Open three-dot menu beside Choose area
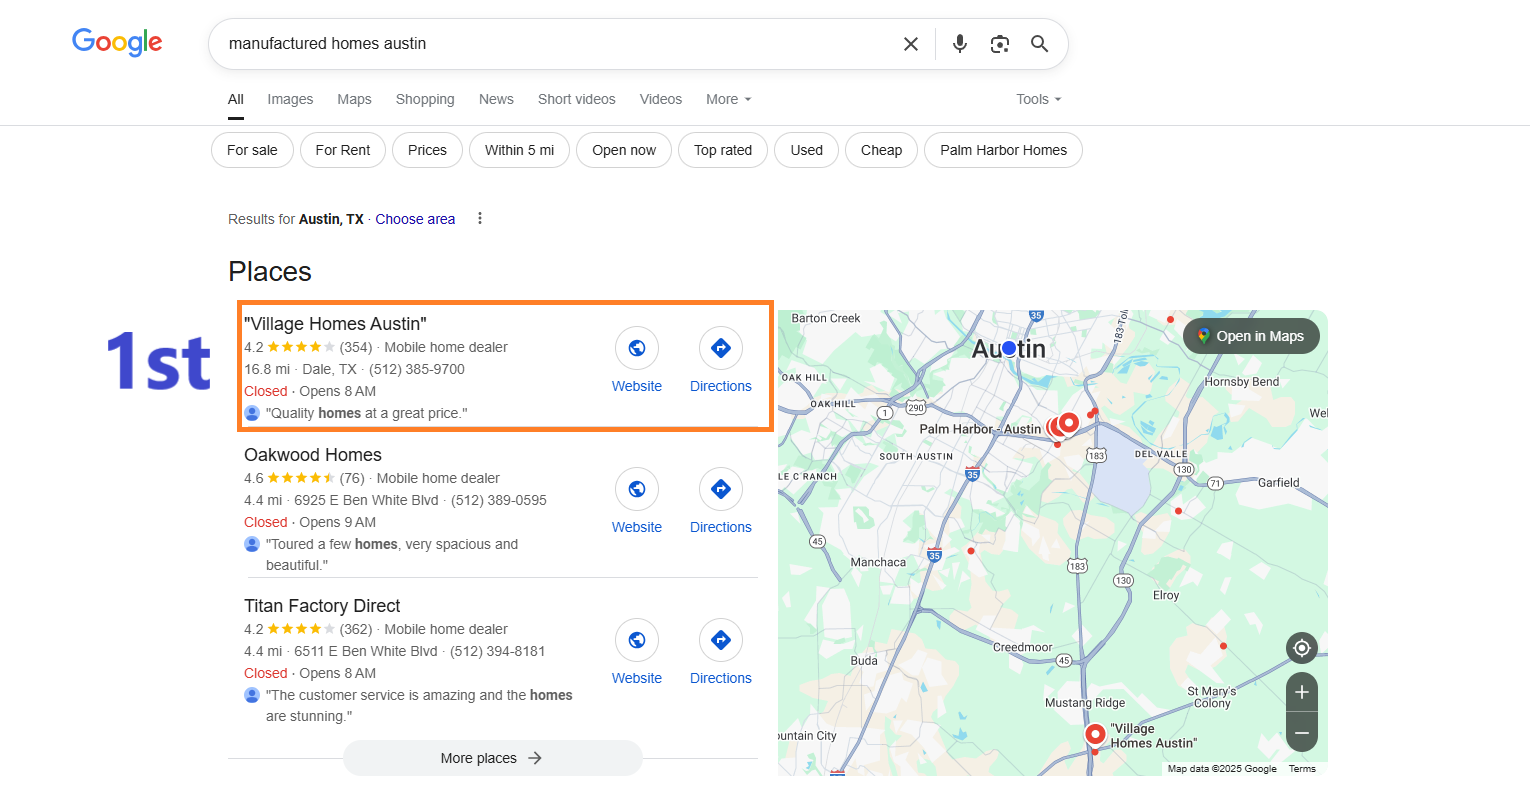This screenshot has width=1530, height=800. (x=480, y=218)
